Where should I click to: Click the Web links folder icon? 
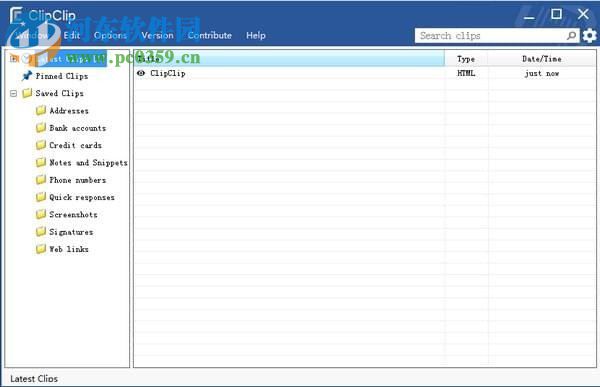41,249
